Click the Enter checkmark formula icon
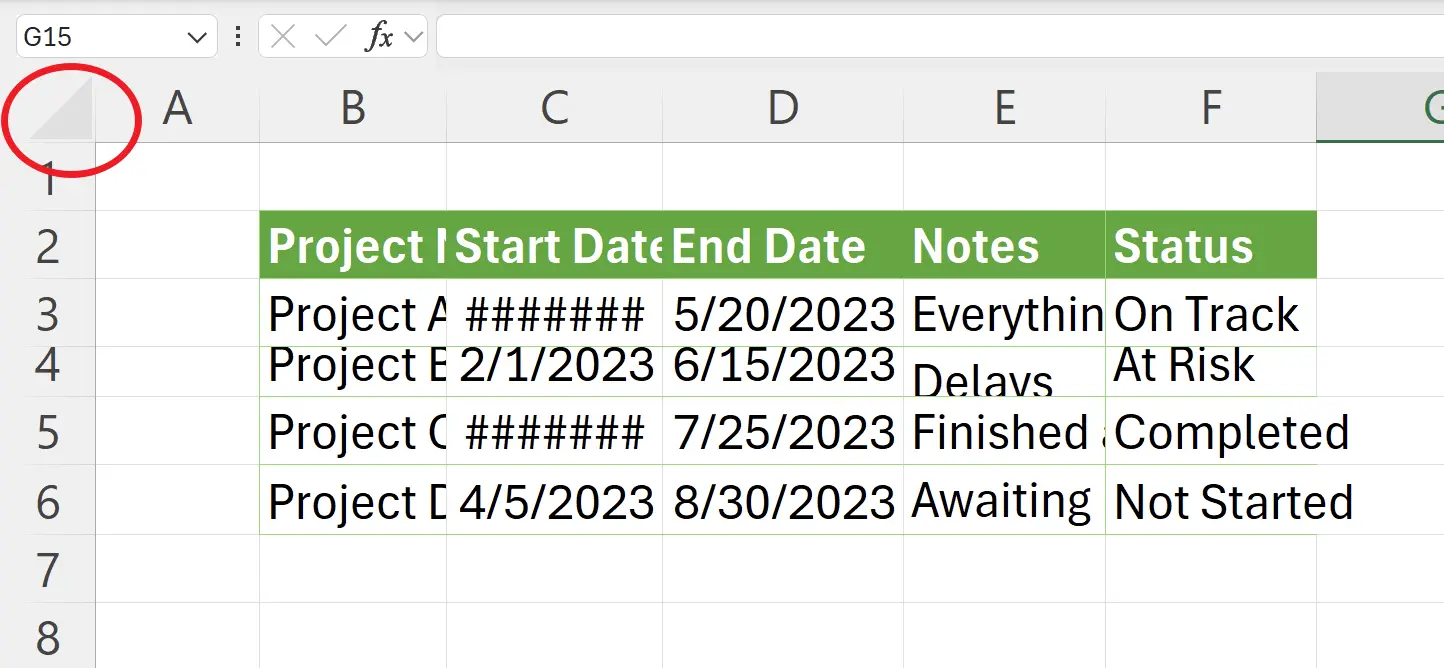The height and width of the screenshot is (668, 1444). 329,37
